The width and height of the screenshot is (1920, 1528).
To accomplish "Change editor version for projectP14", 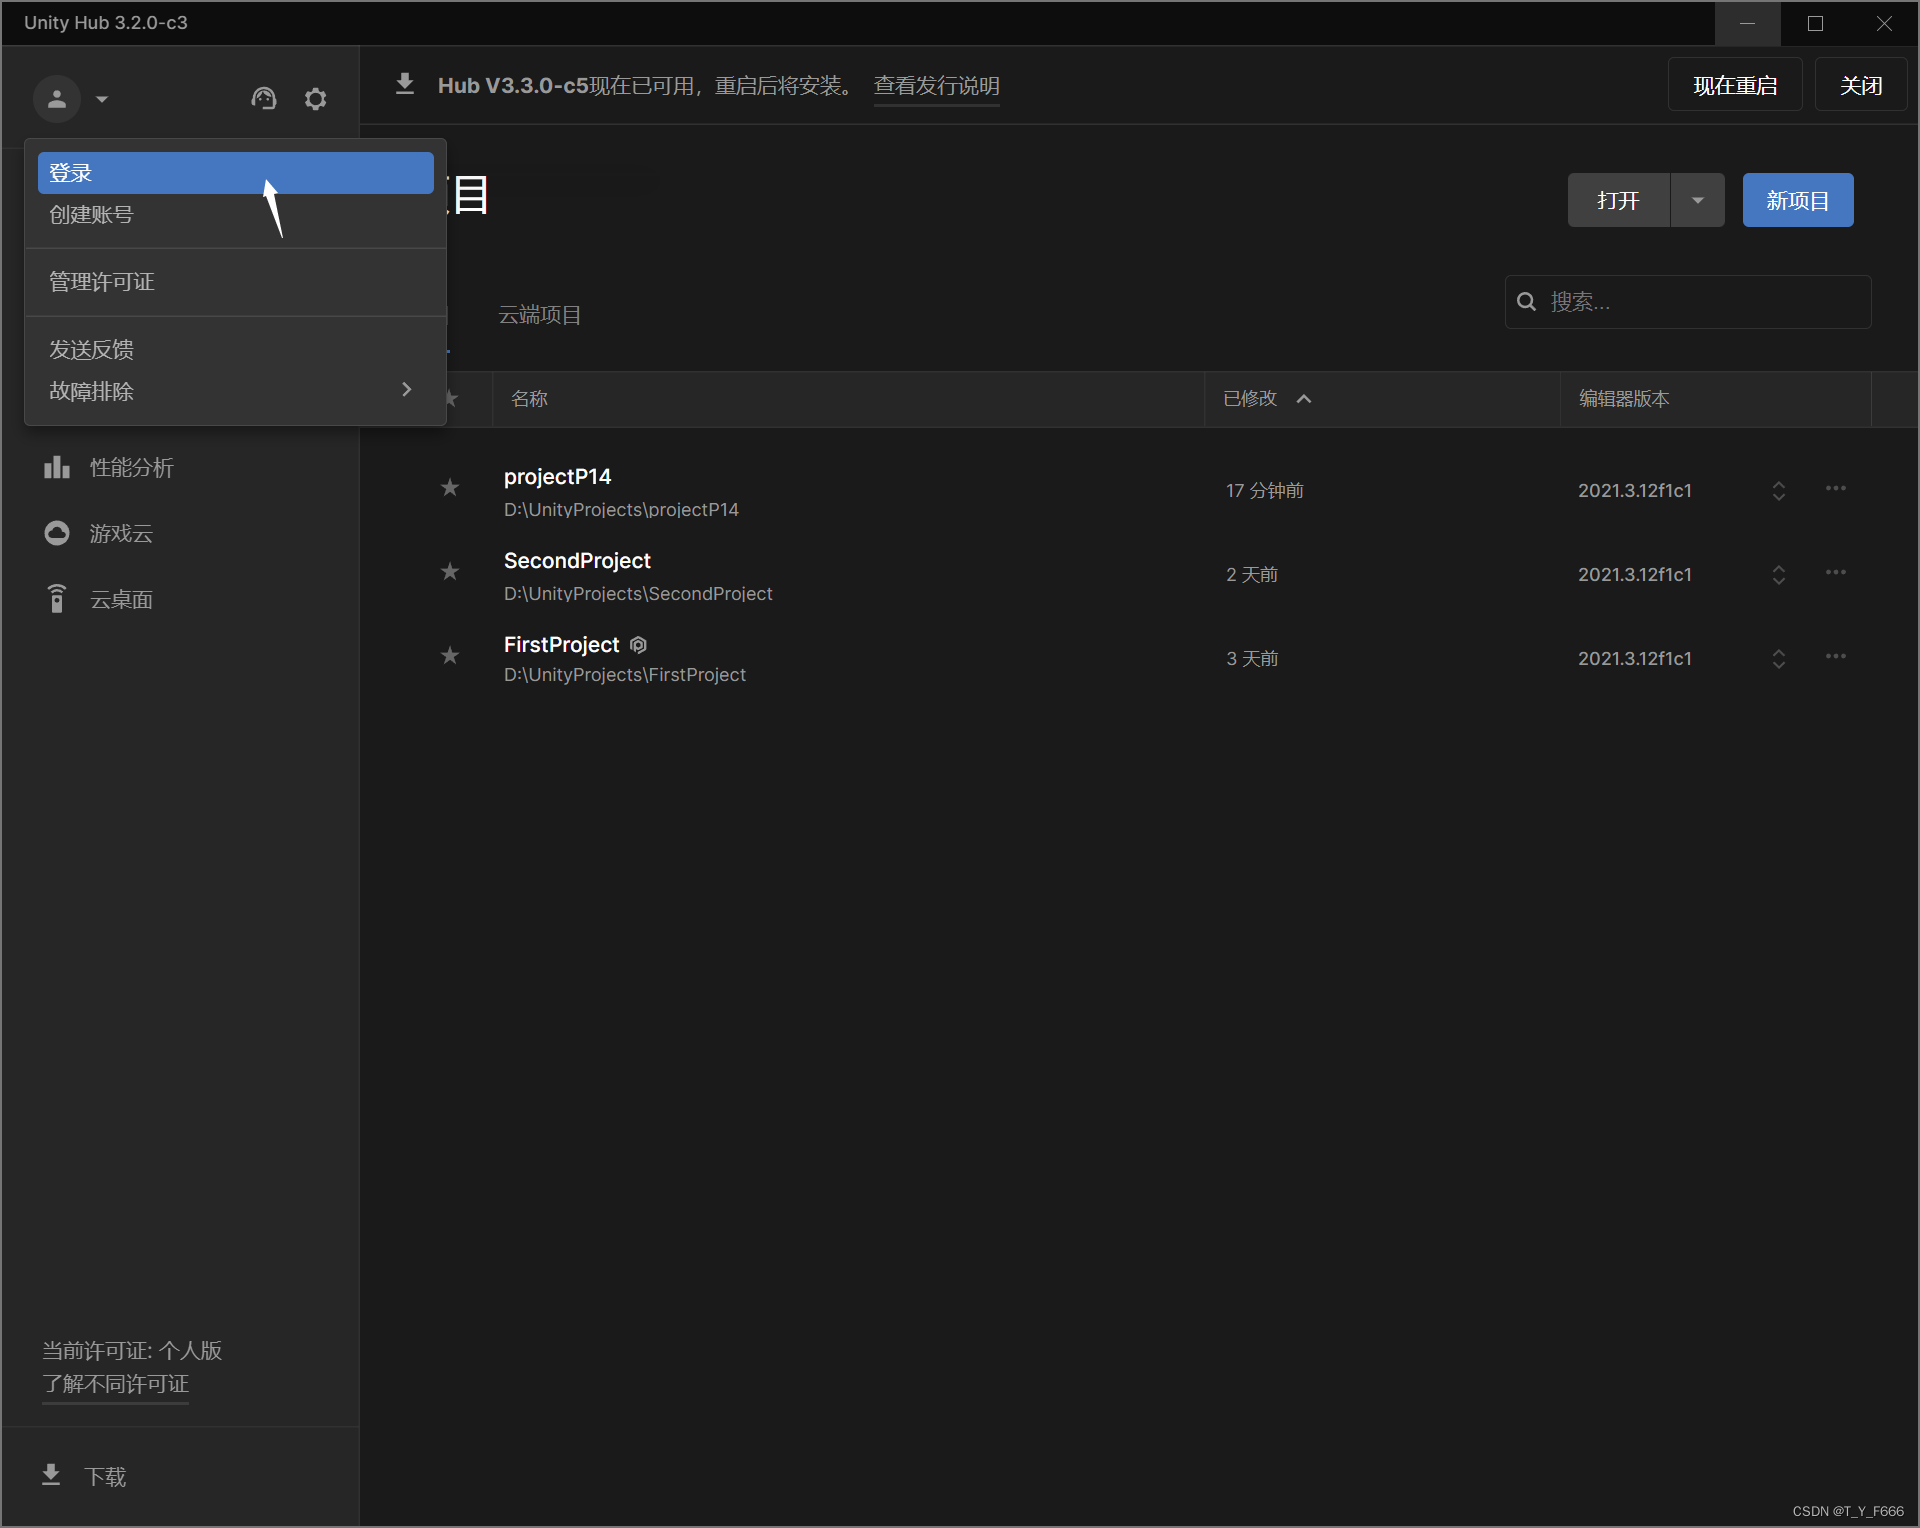I will [x=1779, y=491].
